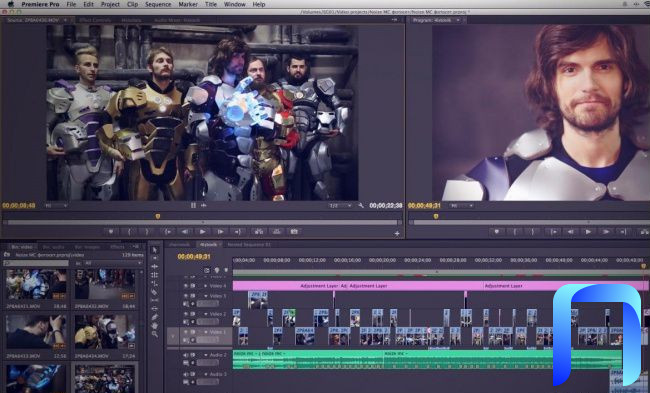Select the Pen tool

(x=155, y=317)
